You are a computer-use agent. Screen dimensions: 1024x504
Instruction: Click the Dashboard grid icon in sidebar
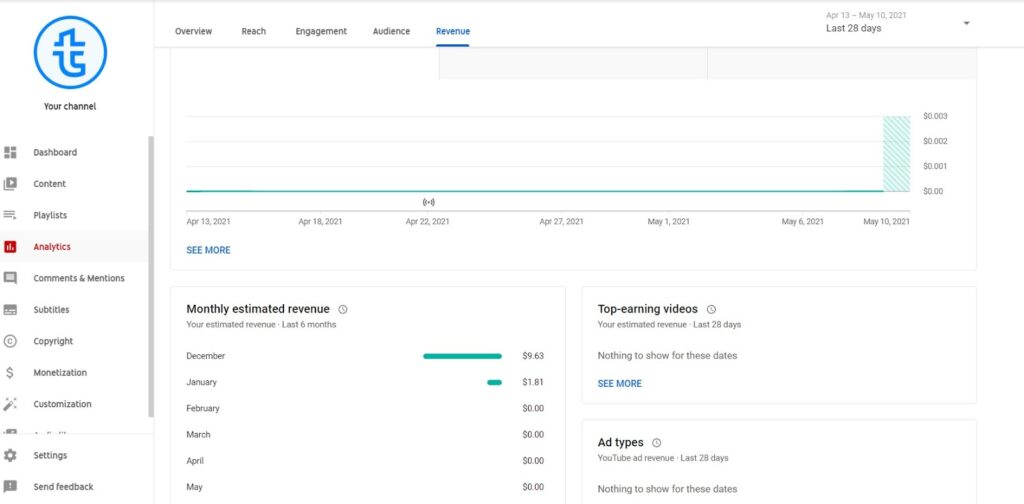[11, 153]
